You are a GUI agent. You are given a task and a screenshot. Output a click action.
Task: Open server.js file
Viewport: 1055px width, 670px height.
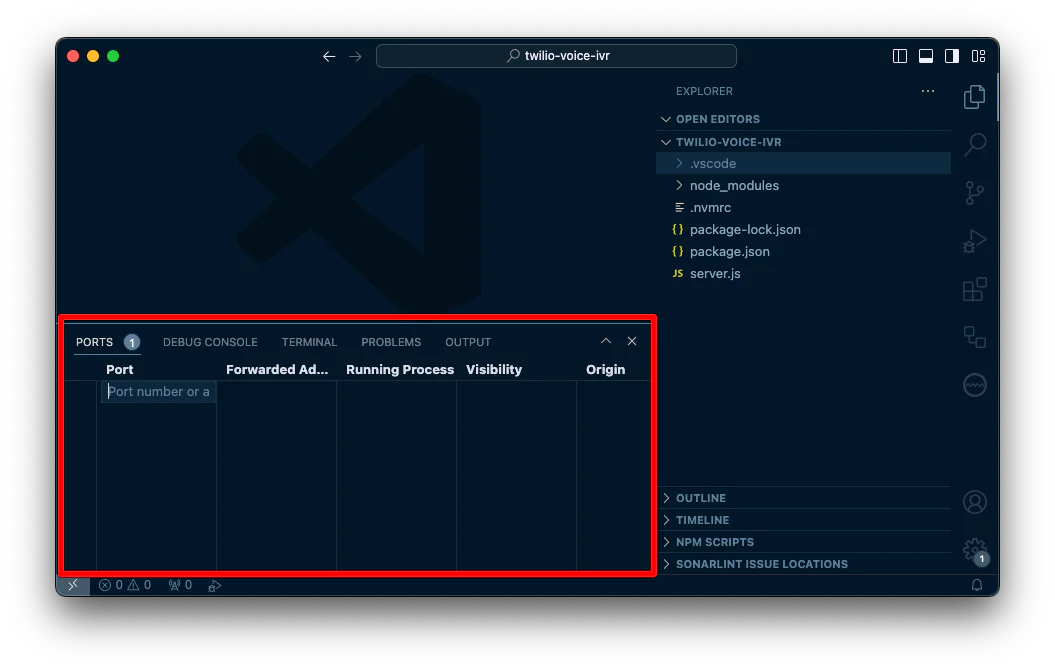coord(804,274)
